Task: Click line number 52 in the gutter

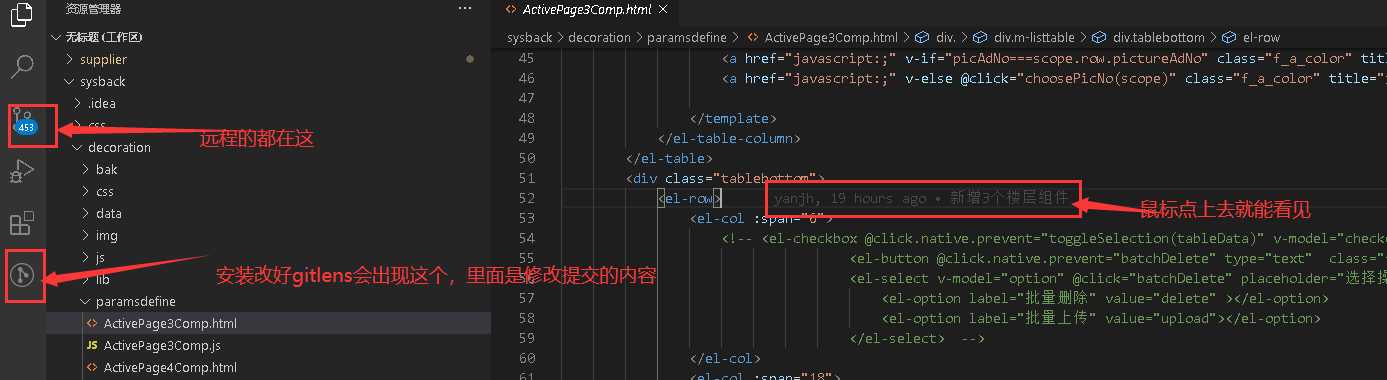Action: point(527,198)
